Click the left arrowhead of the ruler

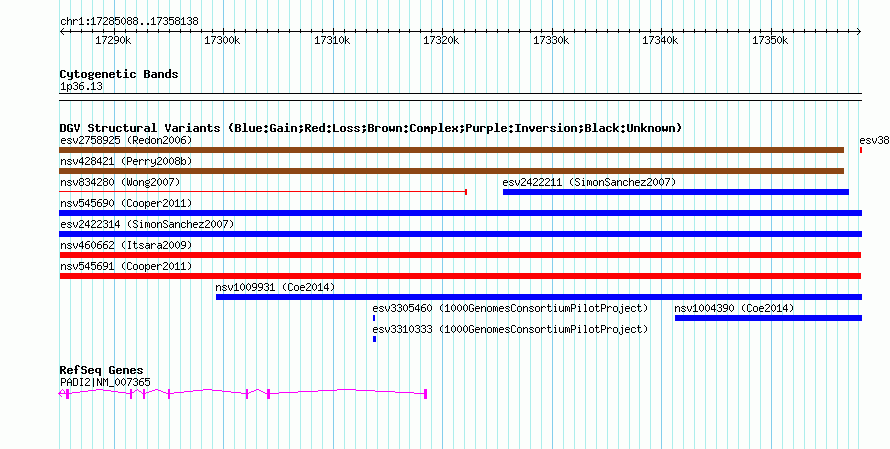pyautogui.click(x=62, y=31)
